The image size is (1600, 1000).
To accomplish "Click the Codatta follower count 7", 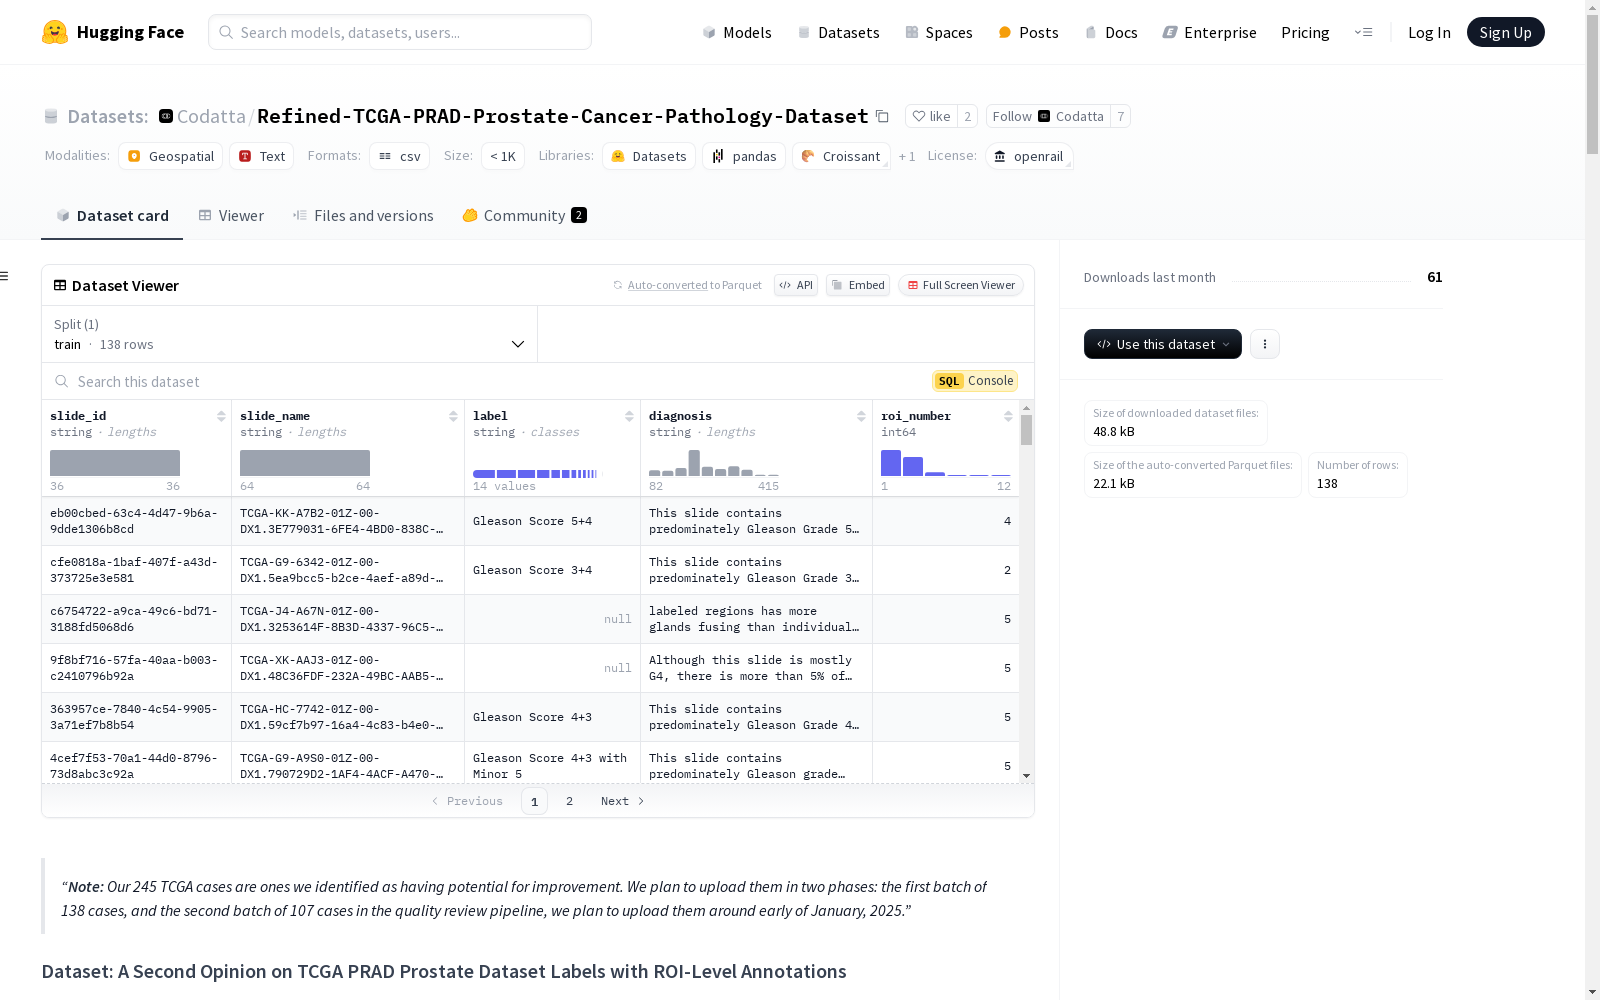I will pyautogui.click(x=1121, y=116).
